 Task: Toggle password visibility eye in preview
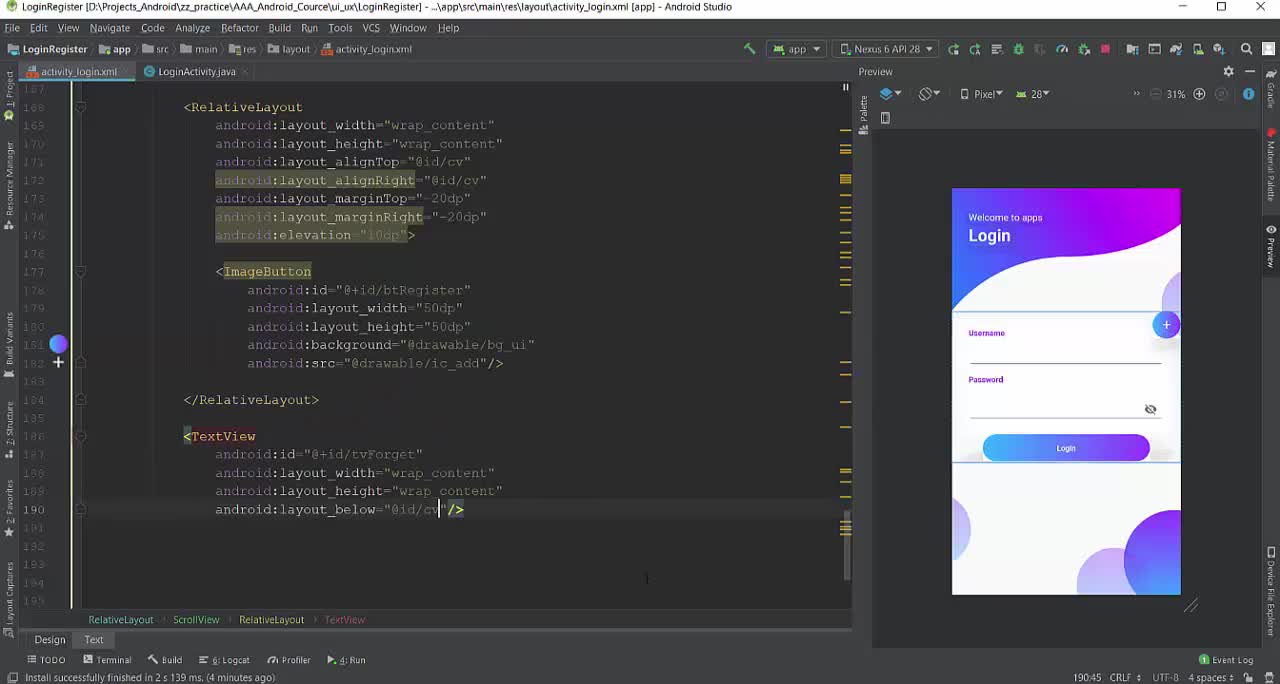(1150, 409)
